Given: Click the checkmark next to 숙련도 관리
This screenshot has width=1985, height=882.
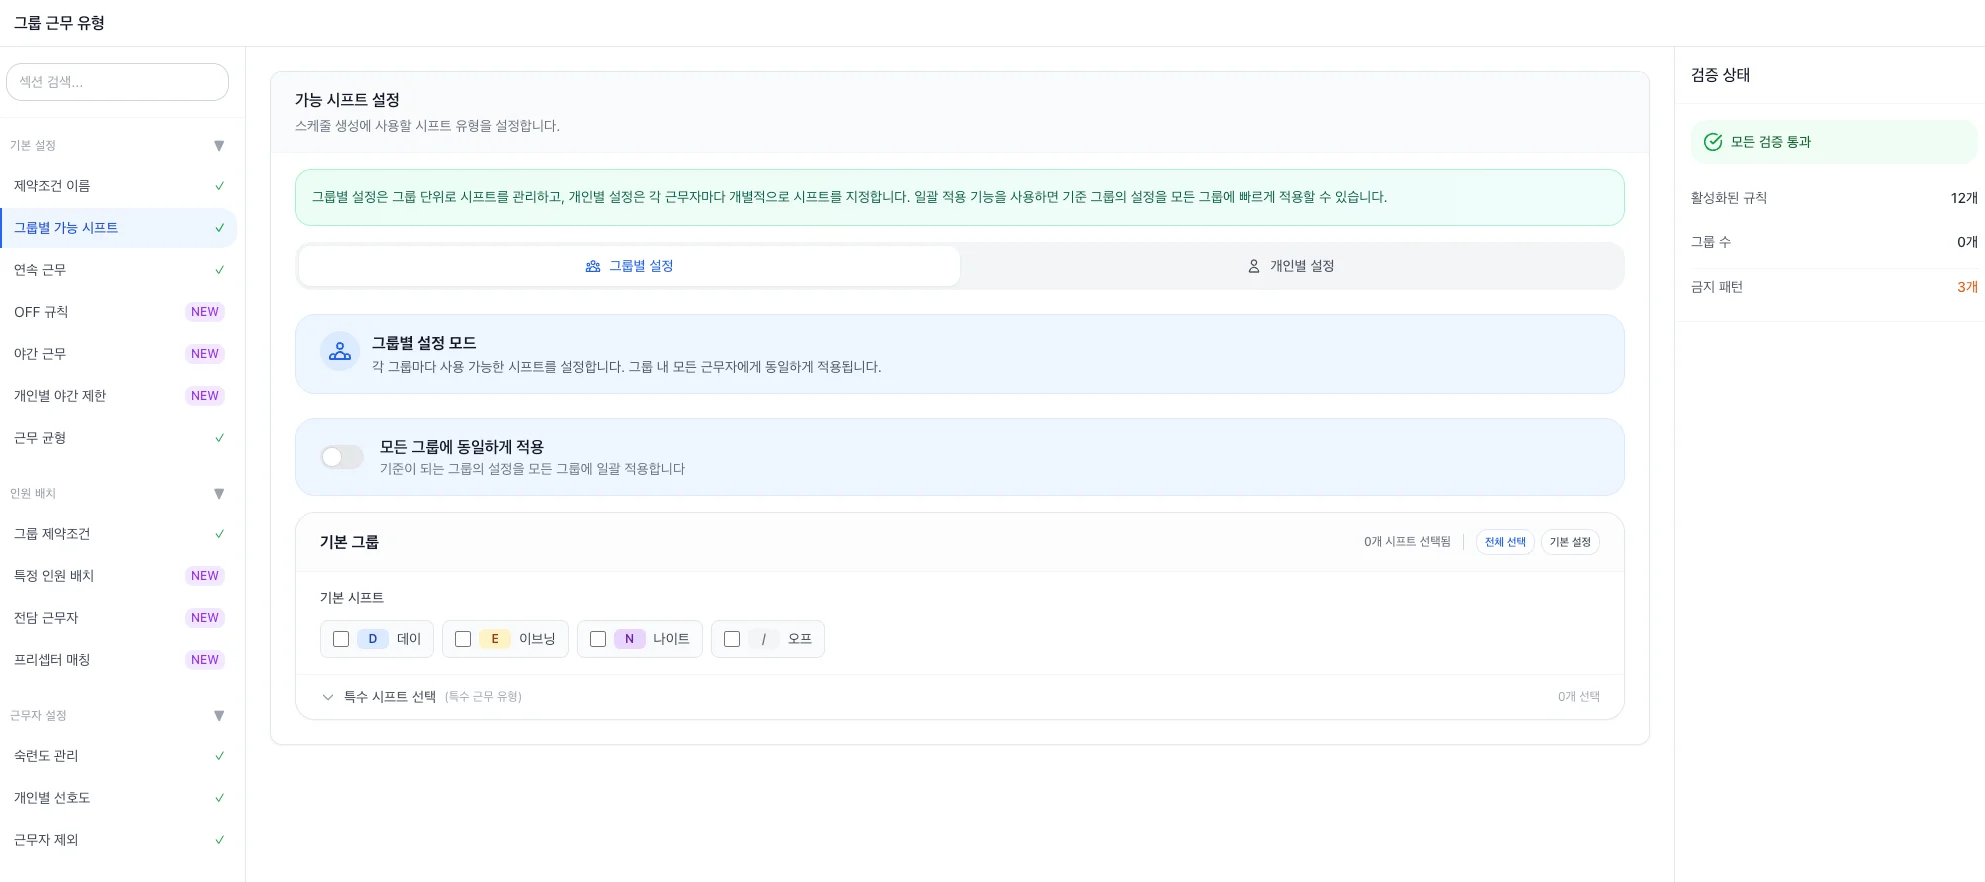Looking at the screenshot, I should tap(220, 756).
